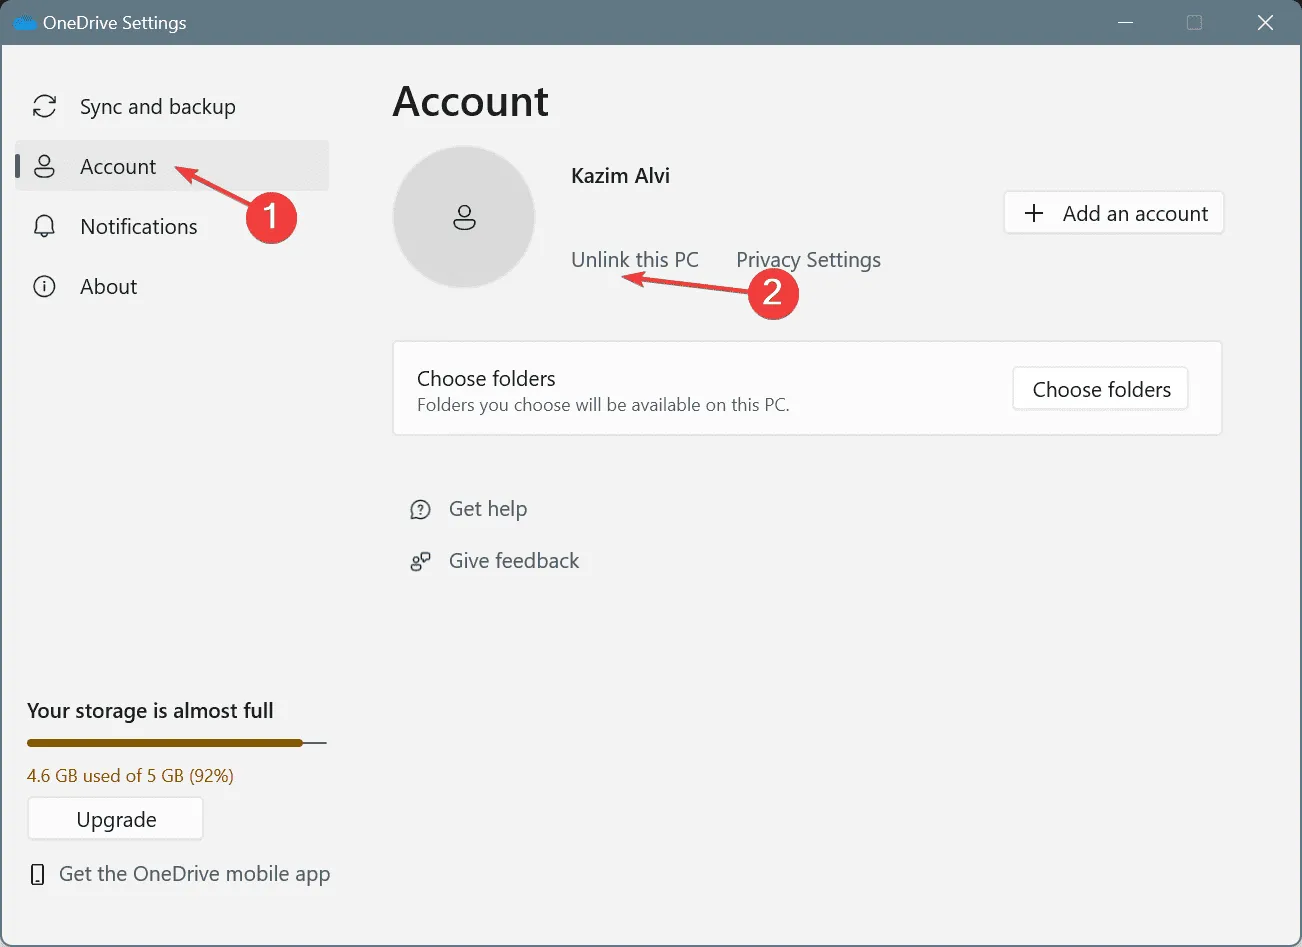Click the folders availability description text

(603, 405)
